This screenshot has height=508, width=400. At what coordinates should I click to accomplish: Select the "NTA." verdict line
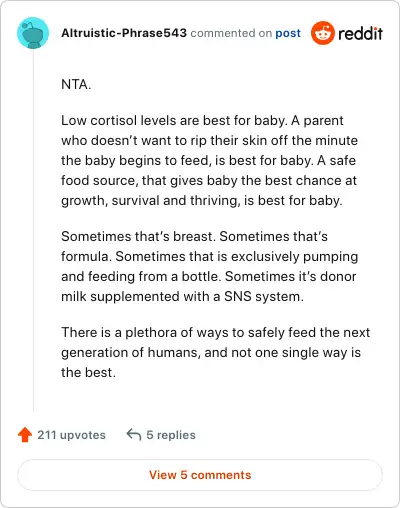point(76,84)
